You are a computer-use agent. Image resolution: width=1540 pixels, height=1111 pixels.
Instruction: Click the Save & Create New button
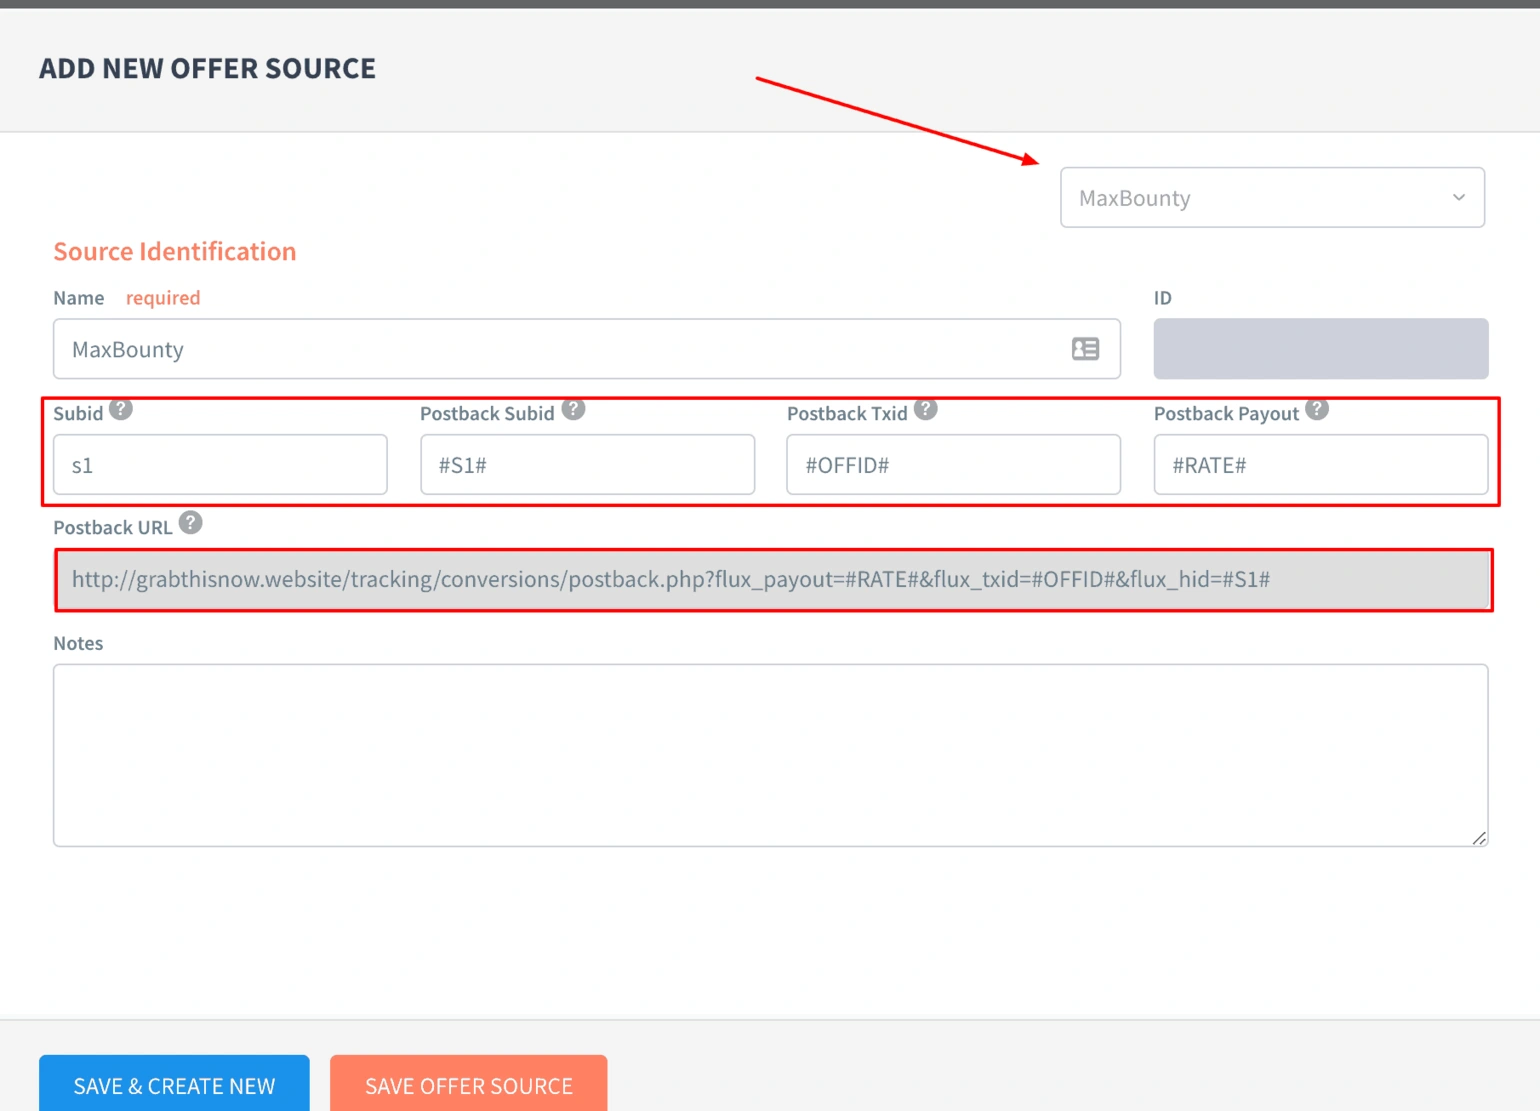pos(174,1085)
